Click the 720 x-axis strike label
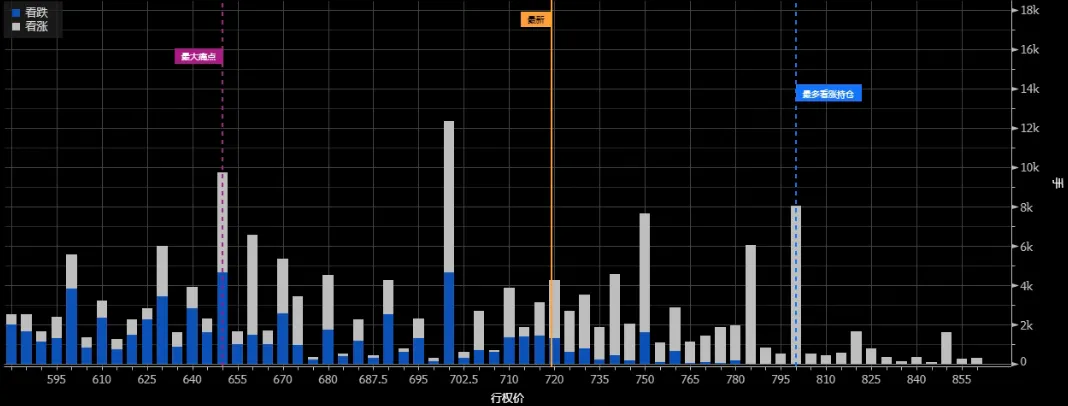Image resolution: width=1068 pixels, height=406 pixels. pos(554,379)
